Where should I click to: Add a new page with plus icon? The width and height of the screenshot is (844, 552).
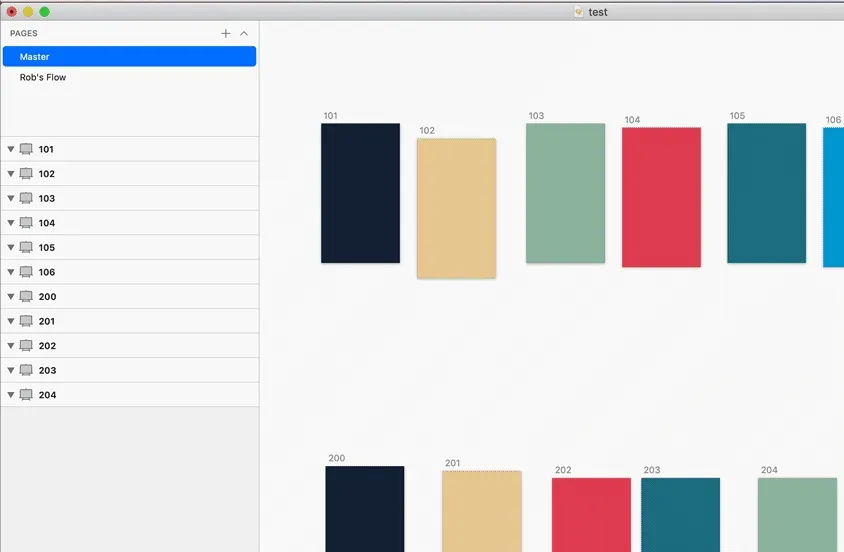click(226, 33)
